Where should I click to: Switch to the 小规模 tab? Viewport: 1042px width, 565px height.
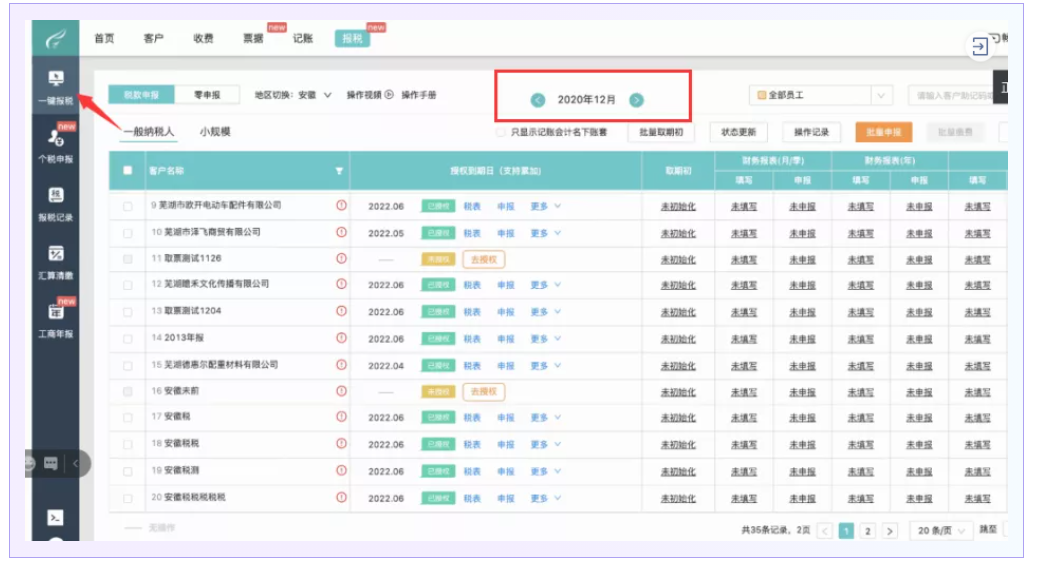click(215, 131)
